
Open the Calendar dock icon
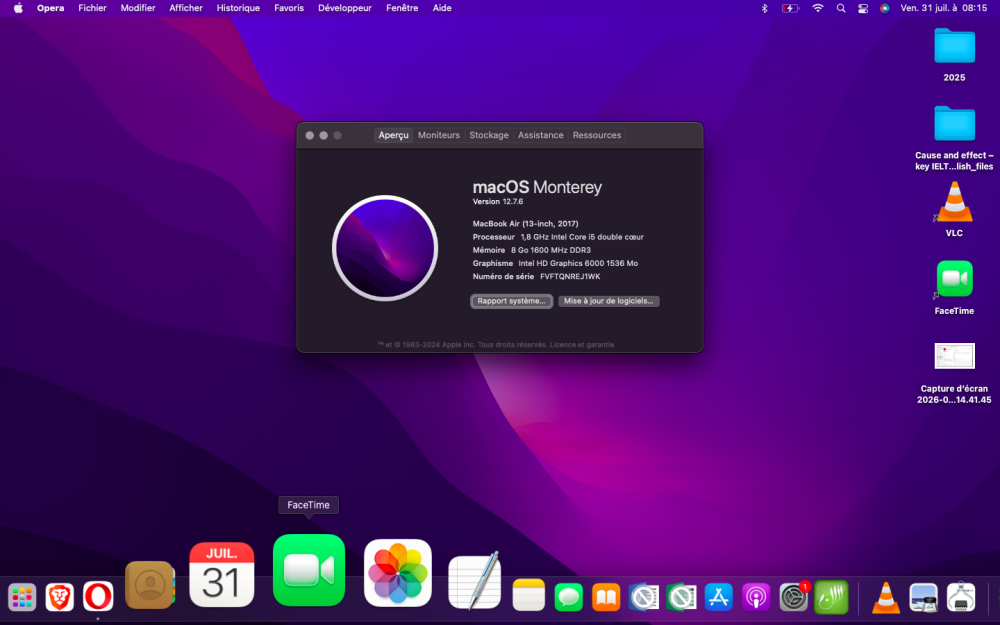pyautogui.click(x=221, y=575)
